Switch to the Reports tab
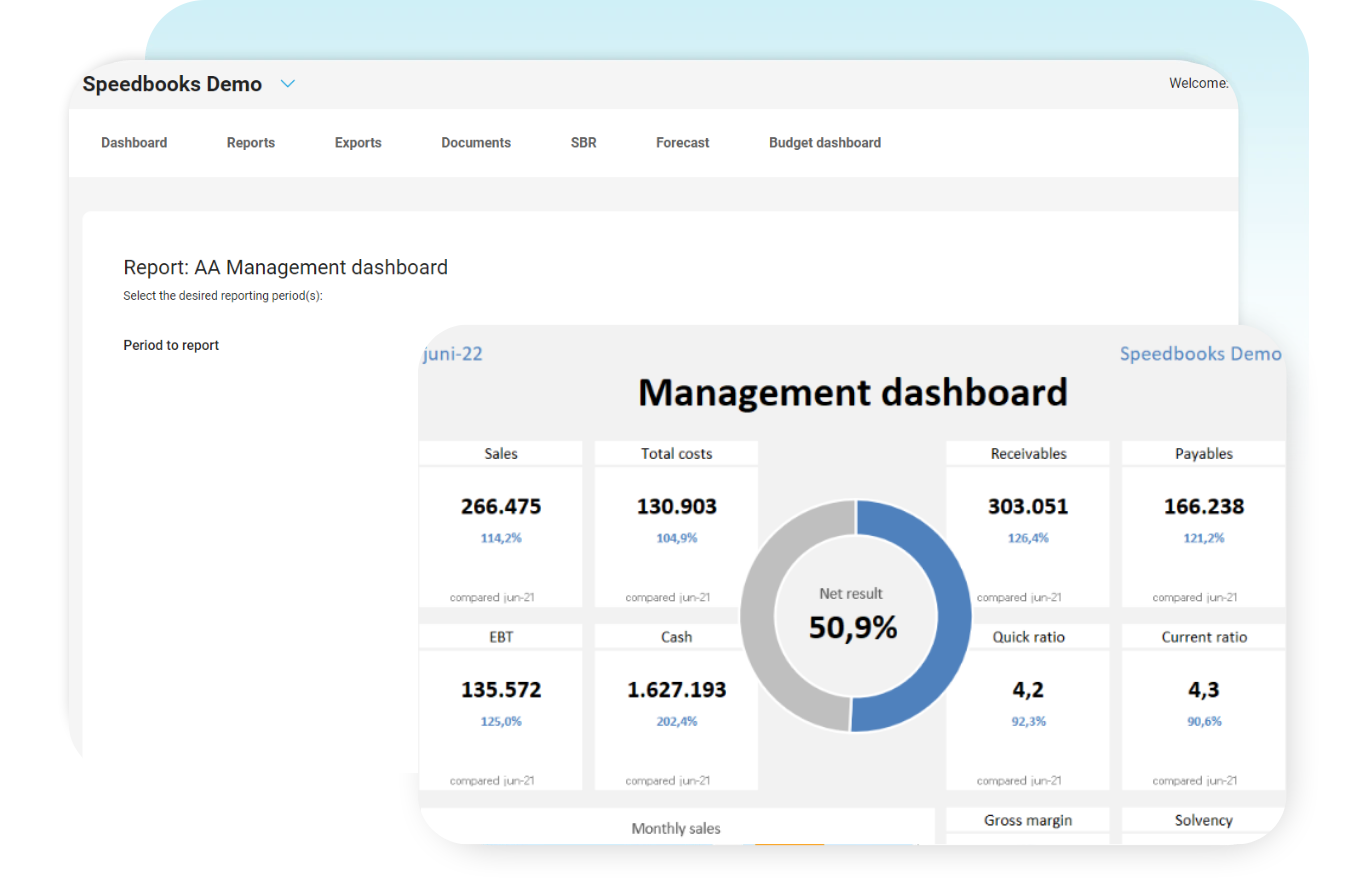Viewport: 1368px width, 894px height. (250, 143)
